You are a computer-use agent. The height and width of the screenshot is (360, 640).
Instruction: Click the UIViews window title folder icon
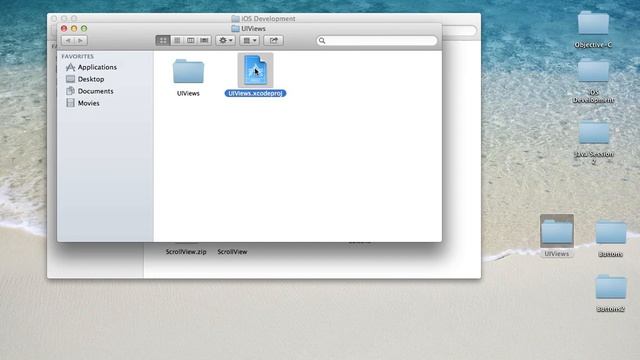point(235,29)
